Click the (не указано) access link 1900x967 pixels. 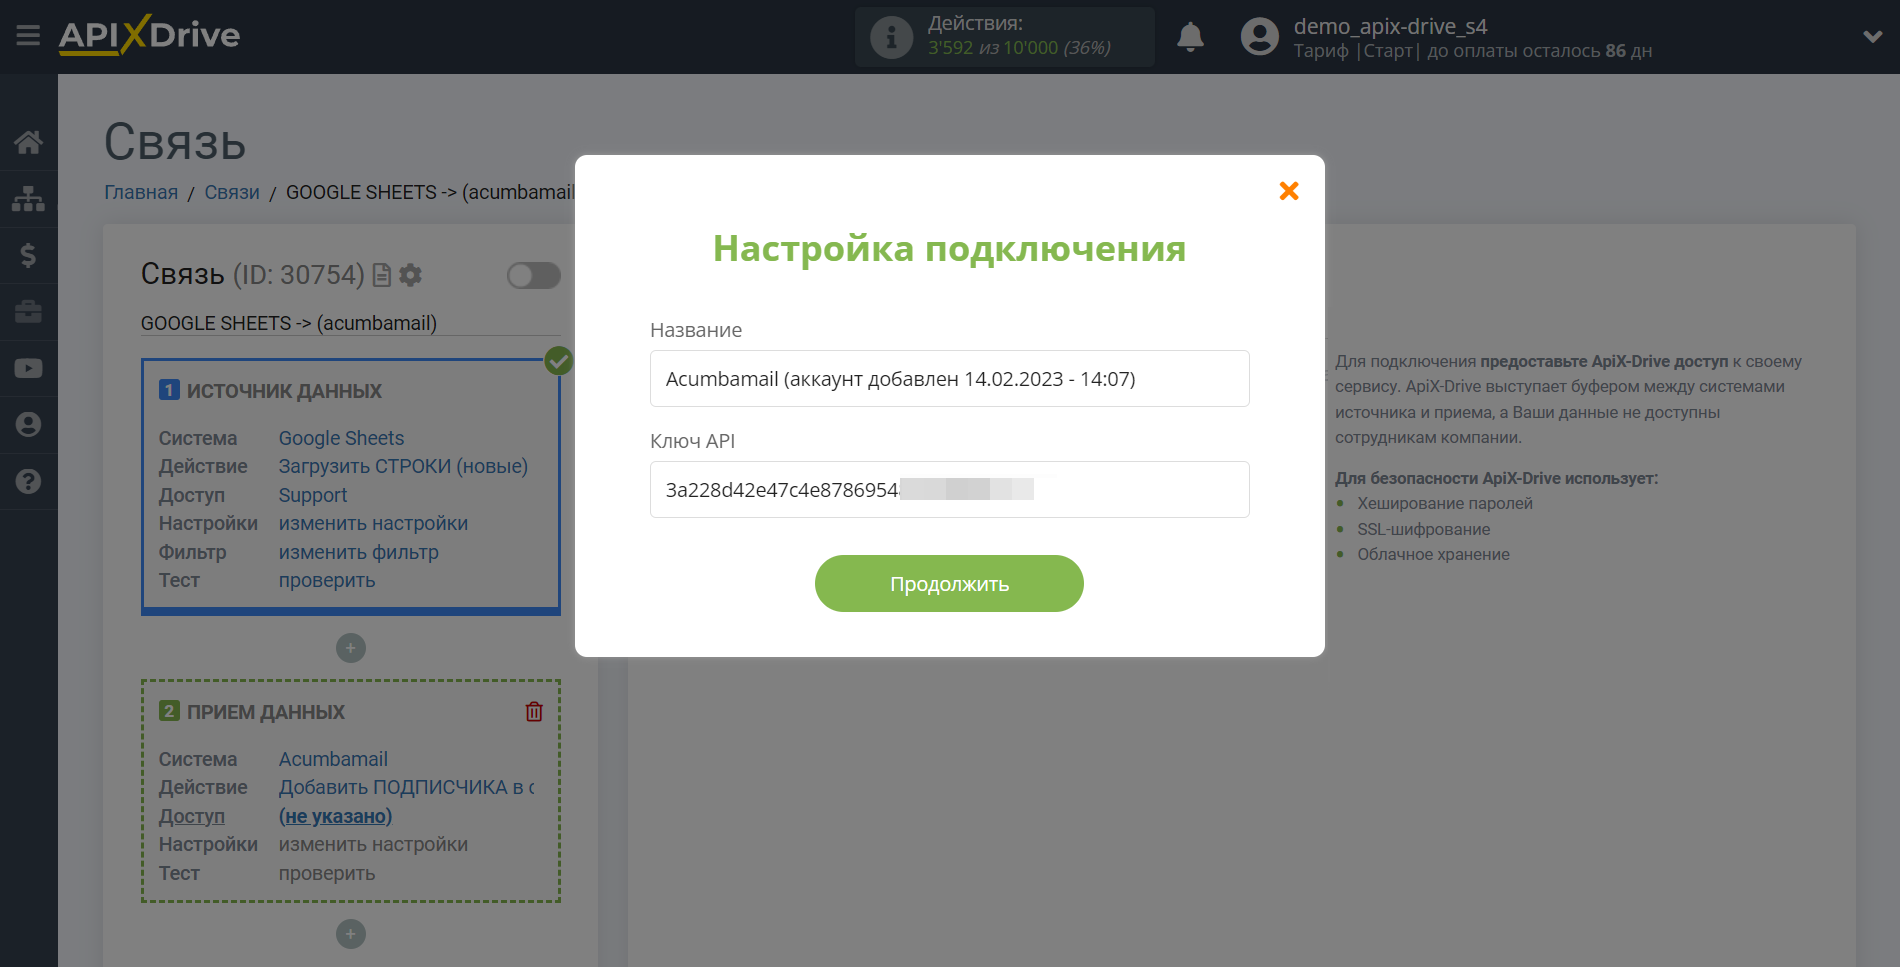click(335, 816)
